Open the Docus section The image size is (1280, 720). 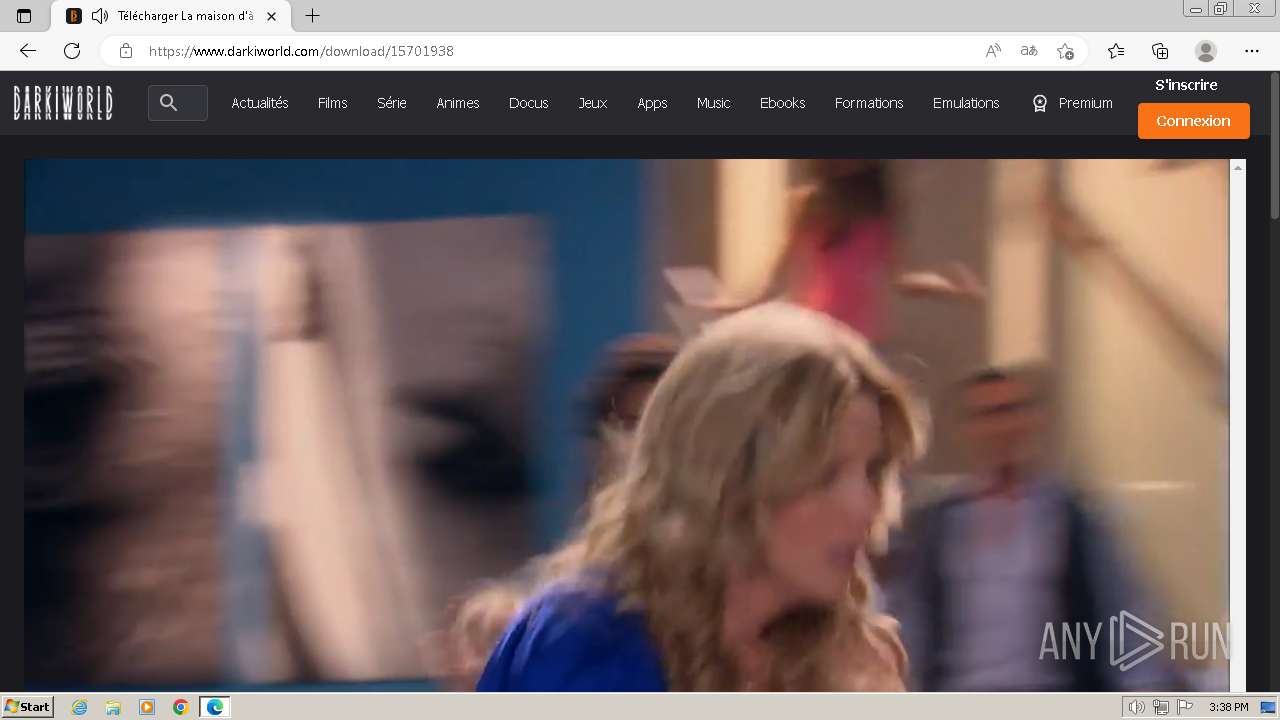tap(528, 103)
